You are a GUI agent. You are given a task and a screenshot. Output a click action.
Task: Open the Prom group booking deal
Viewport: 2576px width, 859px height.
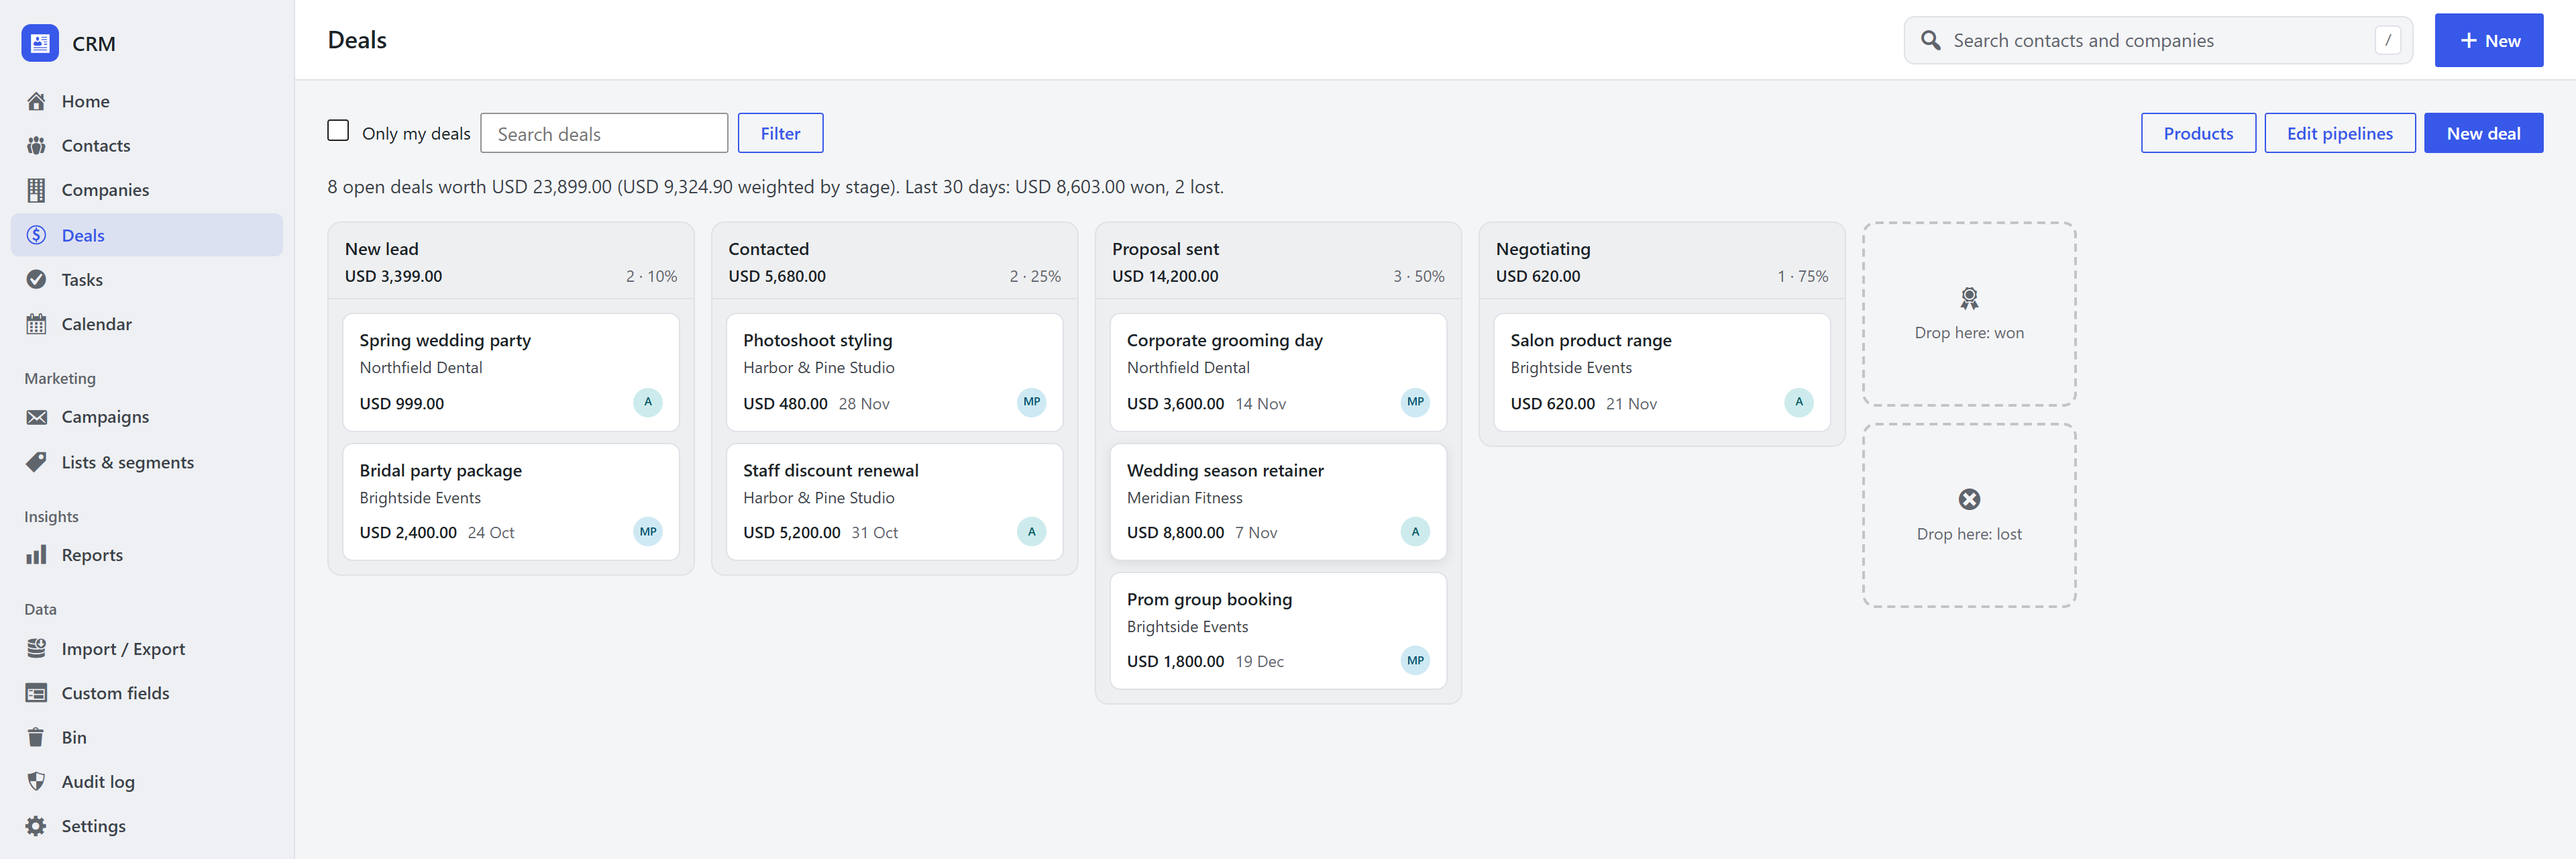pyautogui.click(x=1278, y=631)
